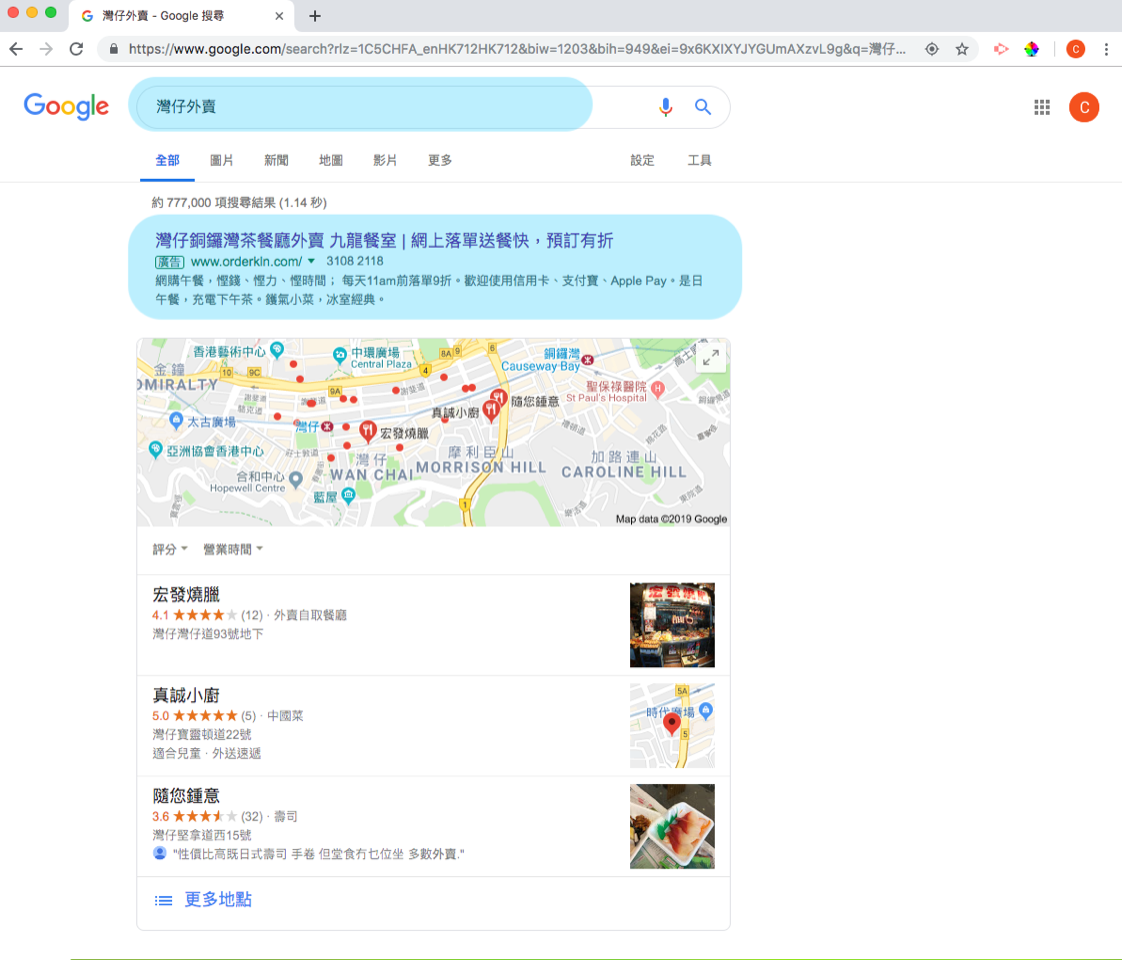The width and height of the screenshot is (1122, 960).
Task: Click the browser address bar URL
Action: [517, 49]
